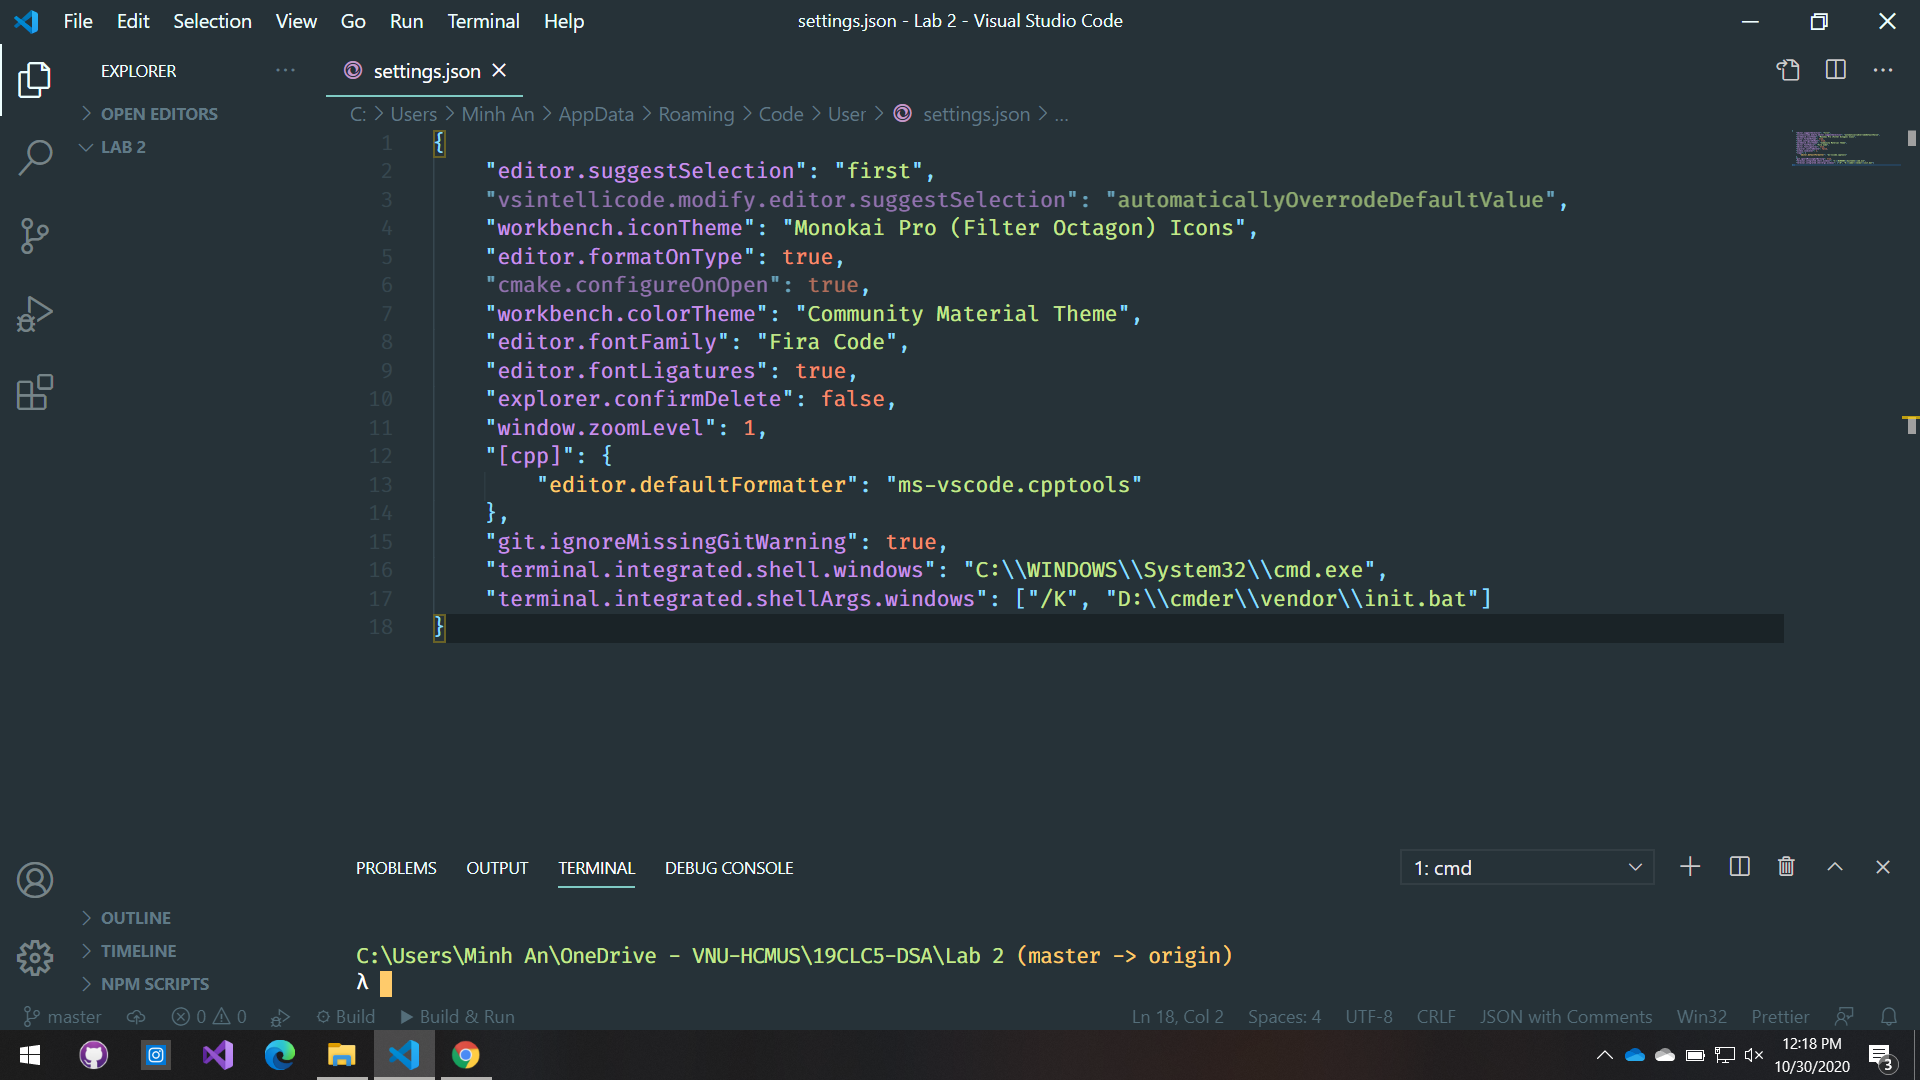Viewport: 1920px width, 1080px height.
Task: Split the editor to the right
Action: [x=1836, y=70]
